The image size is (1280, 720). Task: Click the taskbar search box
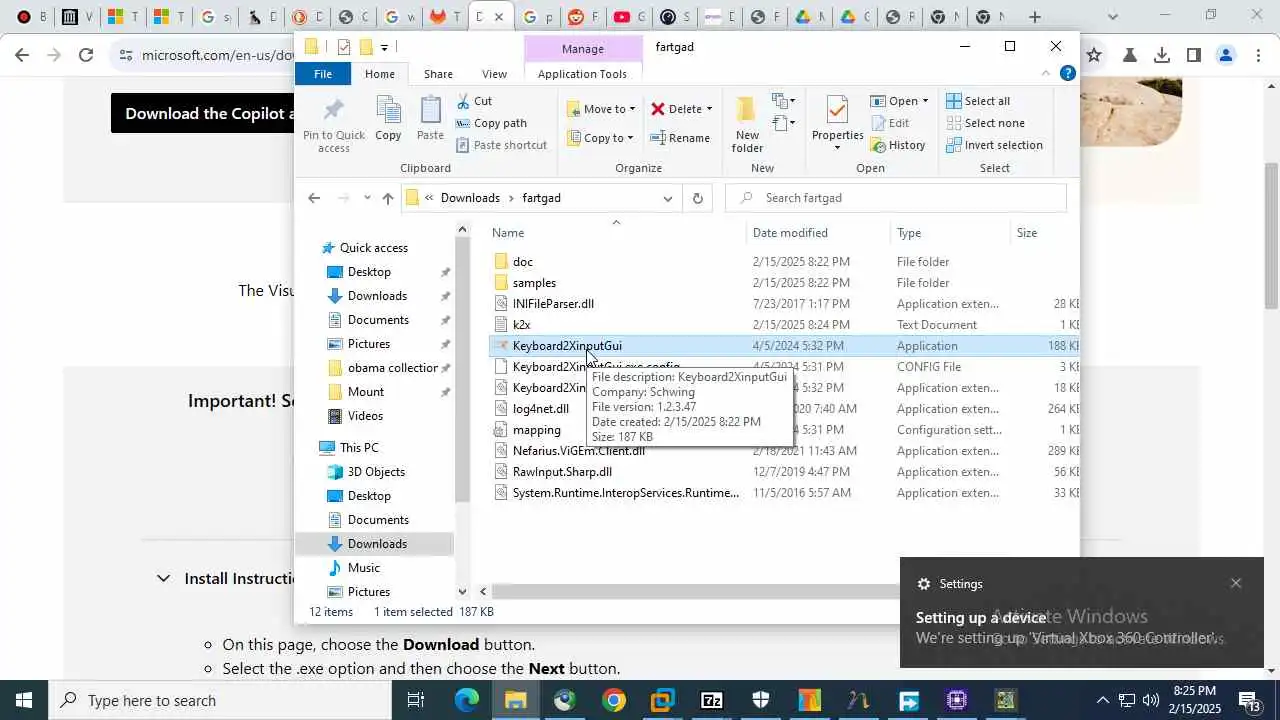tap(220, 700)
